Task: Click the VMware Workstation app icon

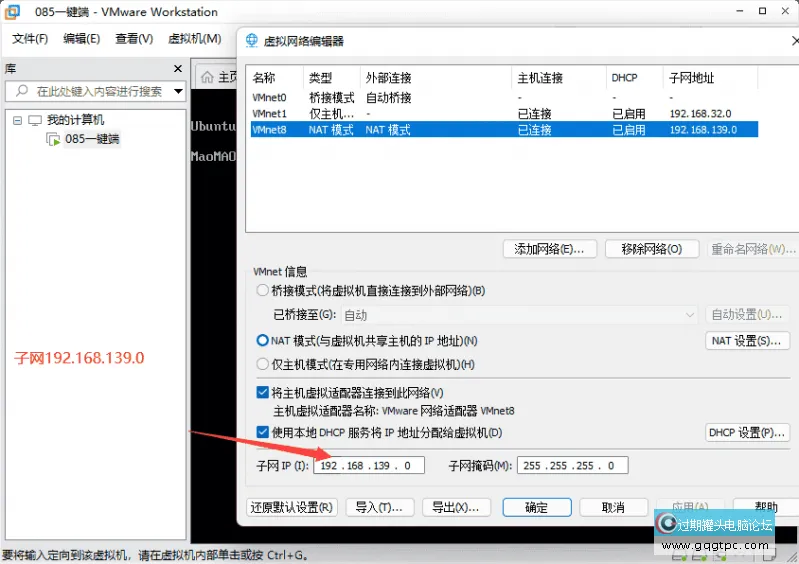Action: [12, 12]
